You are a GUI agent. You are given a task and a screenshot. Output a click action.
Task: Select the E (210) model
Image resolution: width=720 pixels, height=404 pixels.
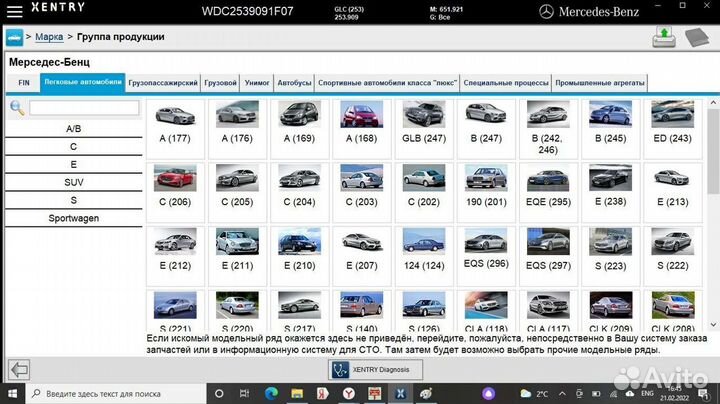click(x=299, y=256)
